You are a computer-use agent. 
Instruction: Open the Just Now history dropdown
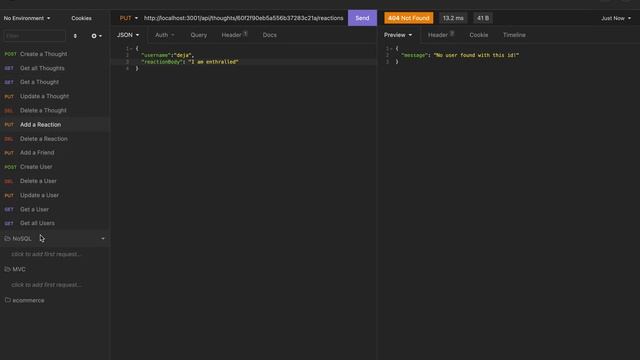(x=616, y=18)
